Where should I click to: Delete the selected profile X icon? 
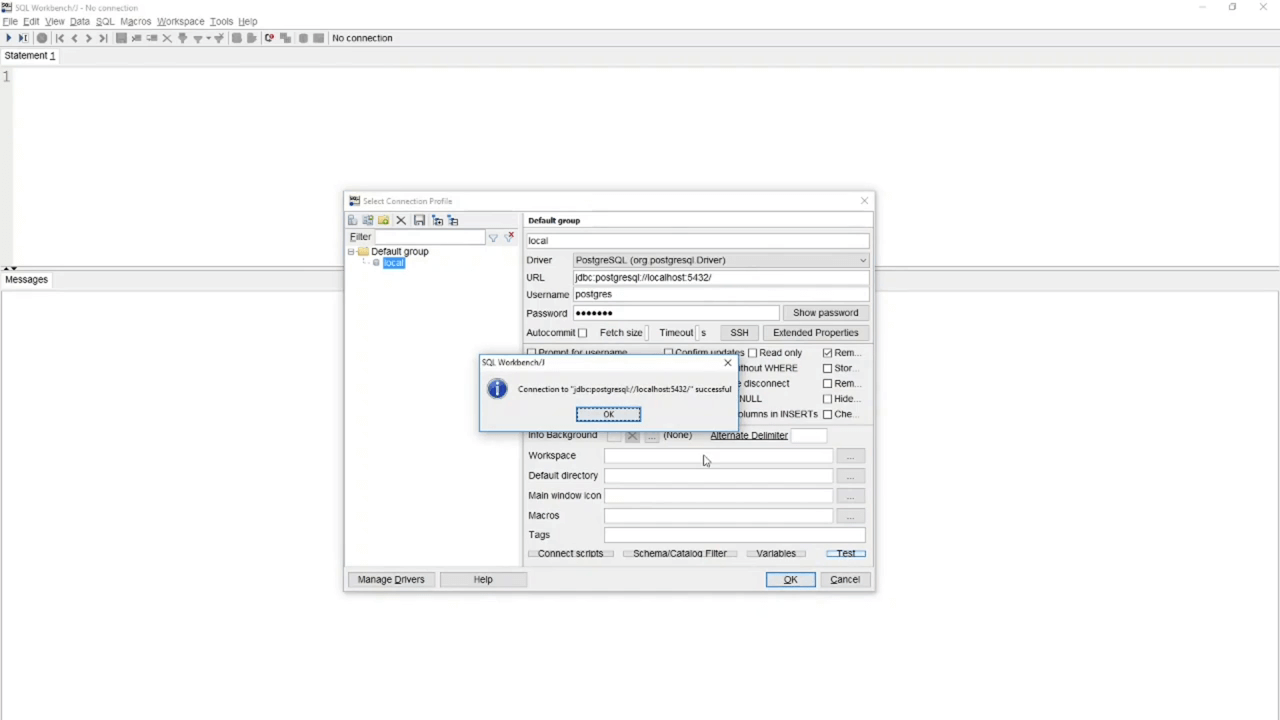pyautogui.click(x=401, y=220)
